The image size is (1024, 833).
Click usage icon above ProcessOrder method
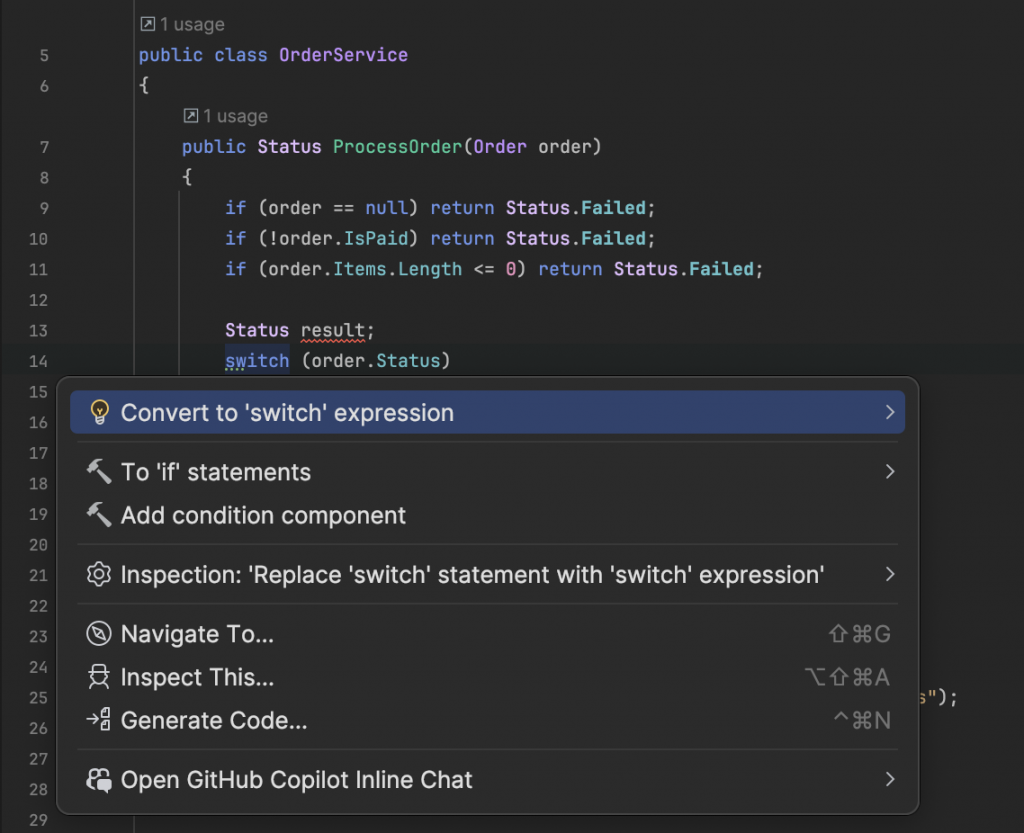pos(190,116)
